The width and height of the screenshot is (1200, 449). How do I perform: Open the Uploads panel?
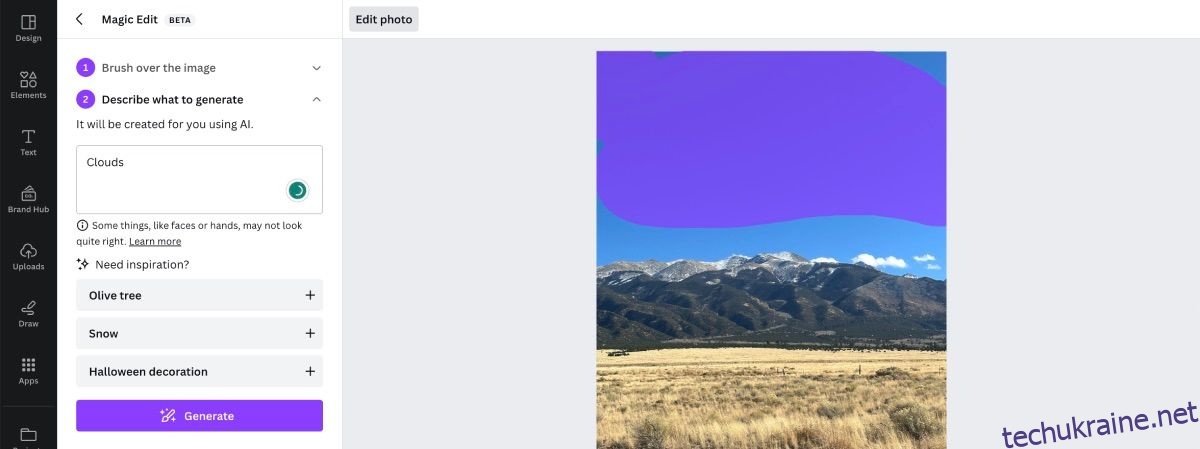coord(28,256)
